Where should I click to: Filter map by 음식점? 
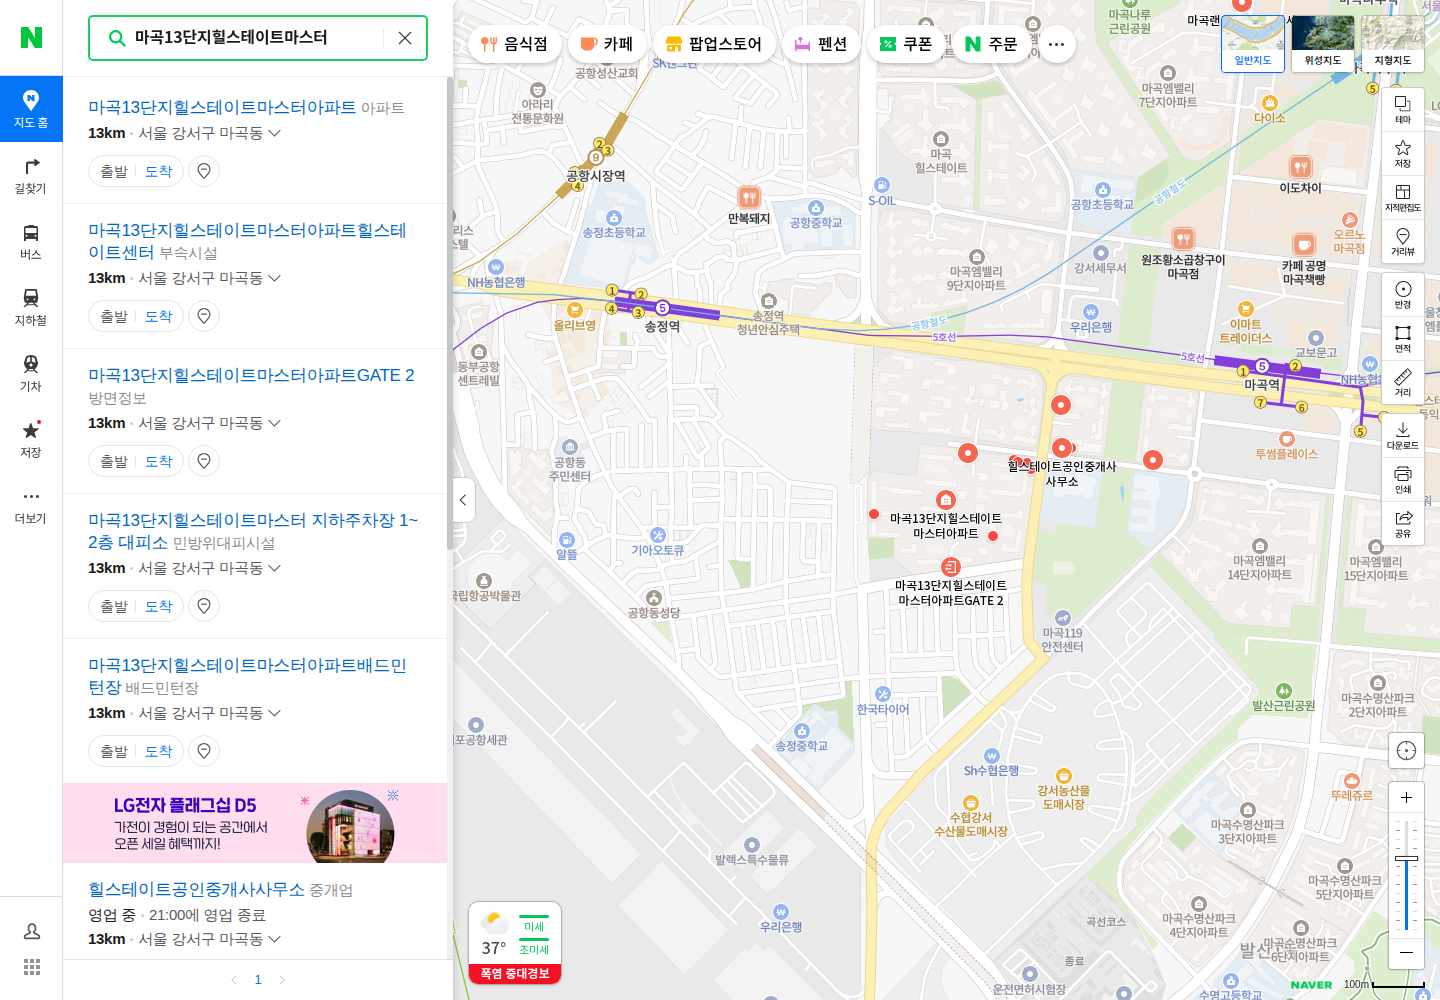514,44
